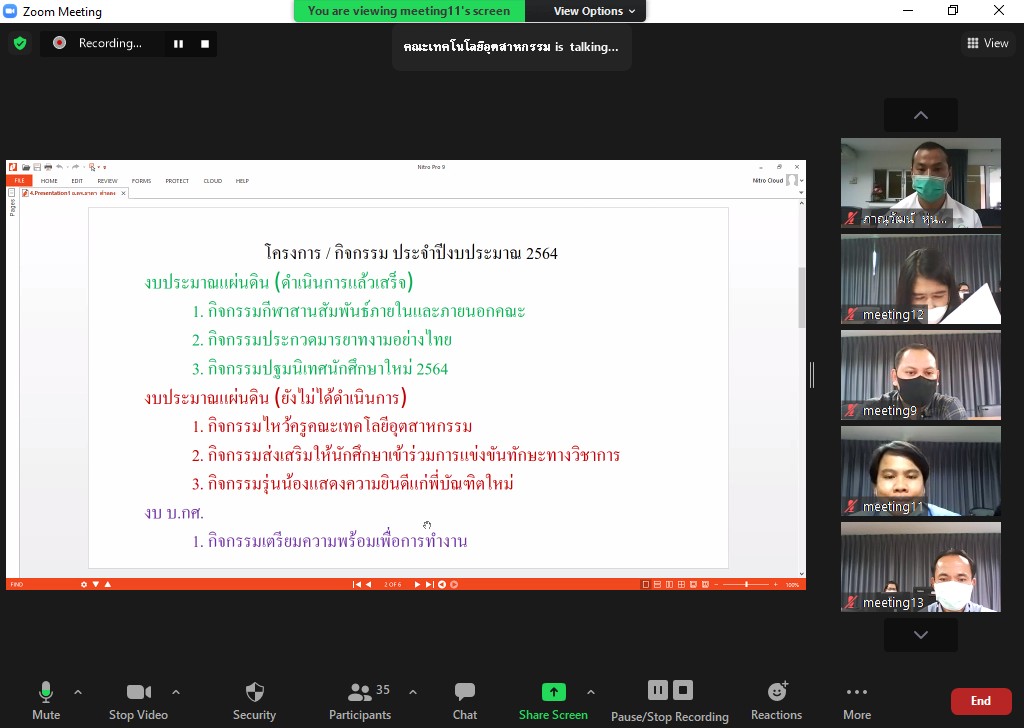This screenshot has width=1024, height=728.
Task: Click the red Recording indicator dot
Action: (59, 43)
